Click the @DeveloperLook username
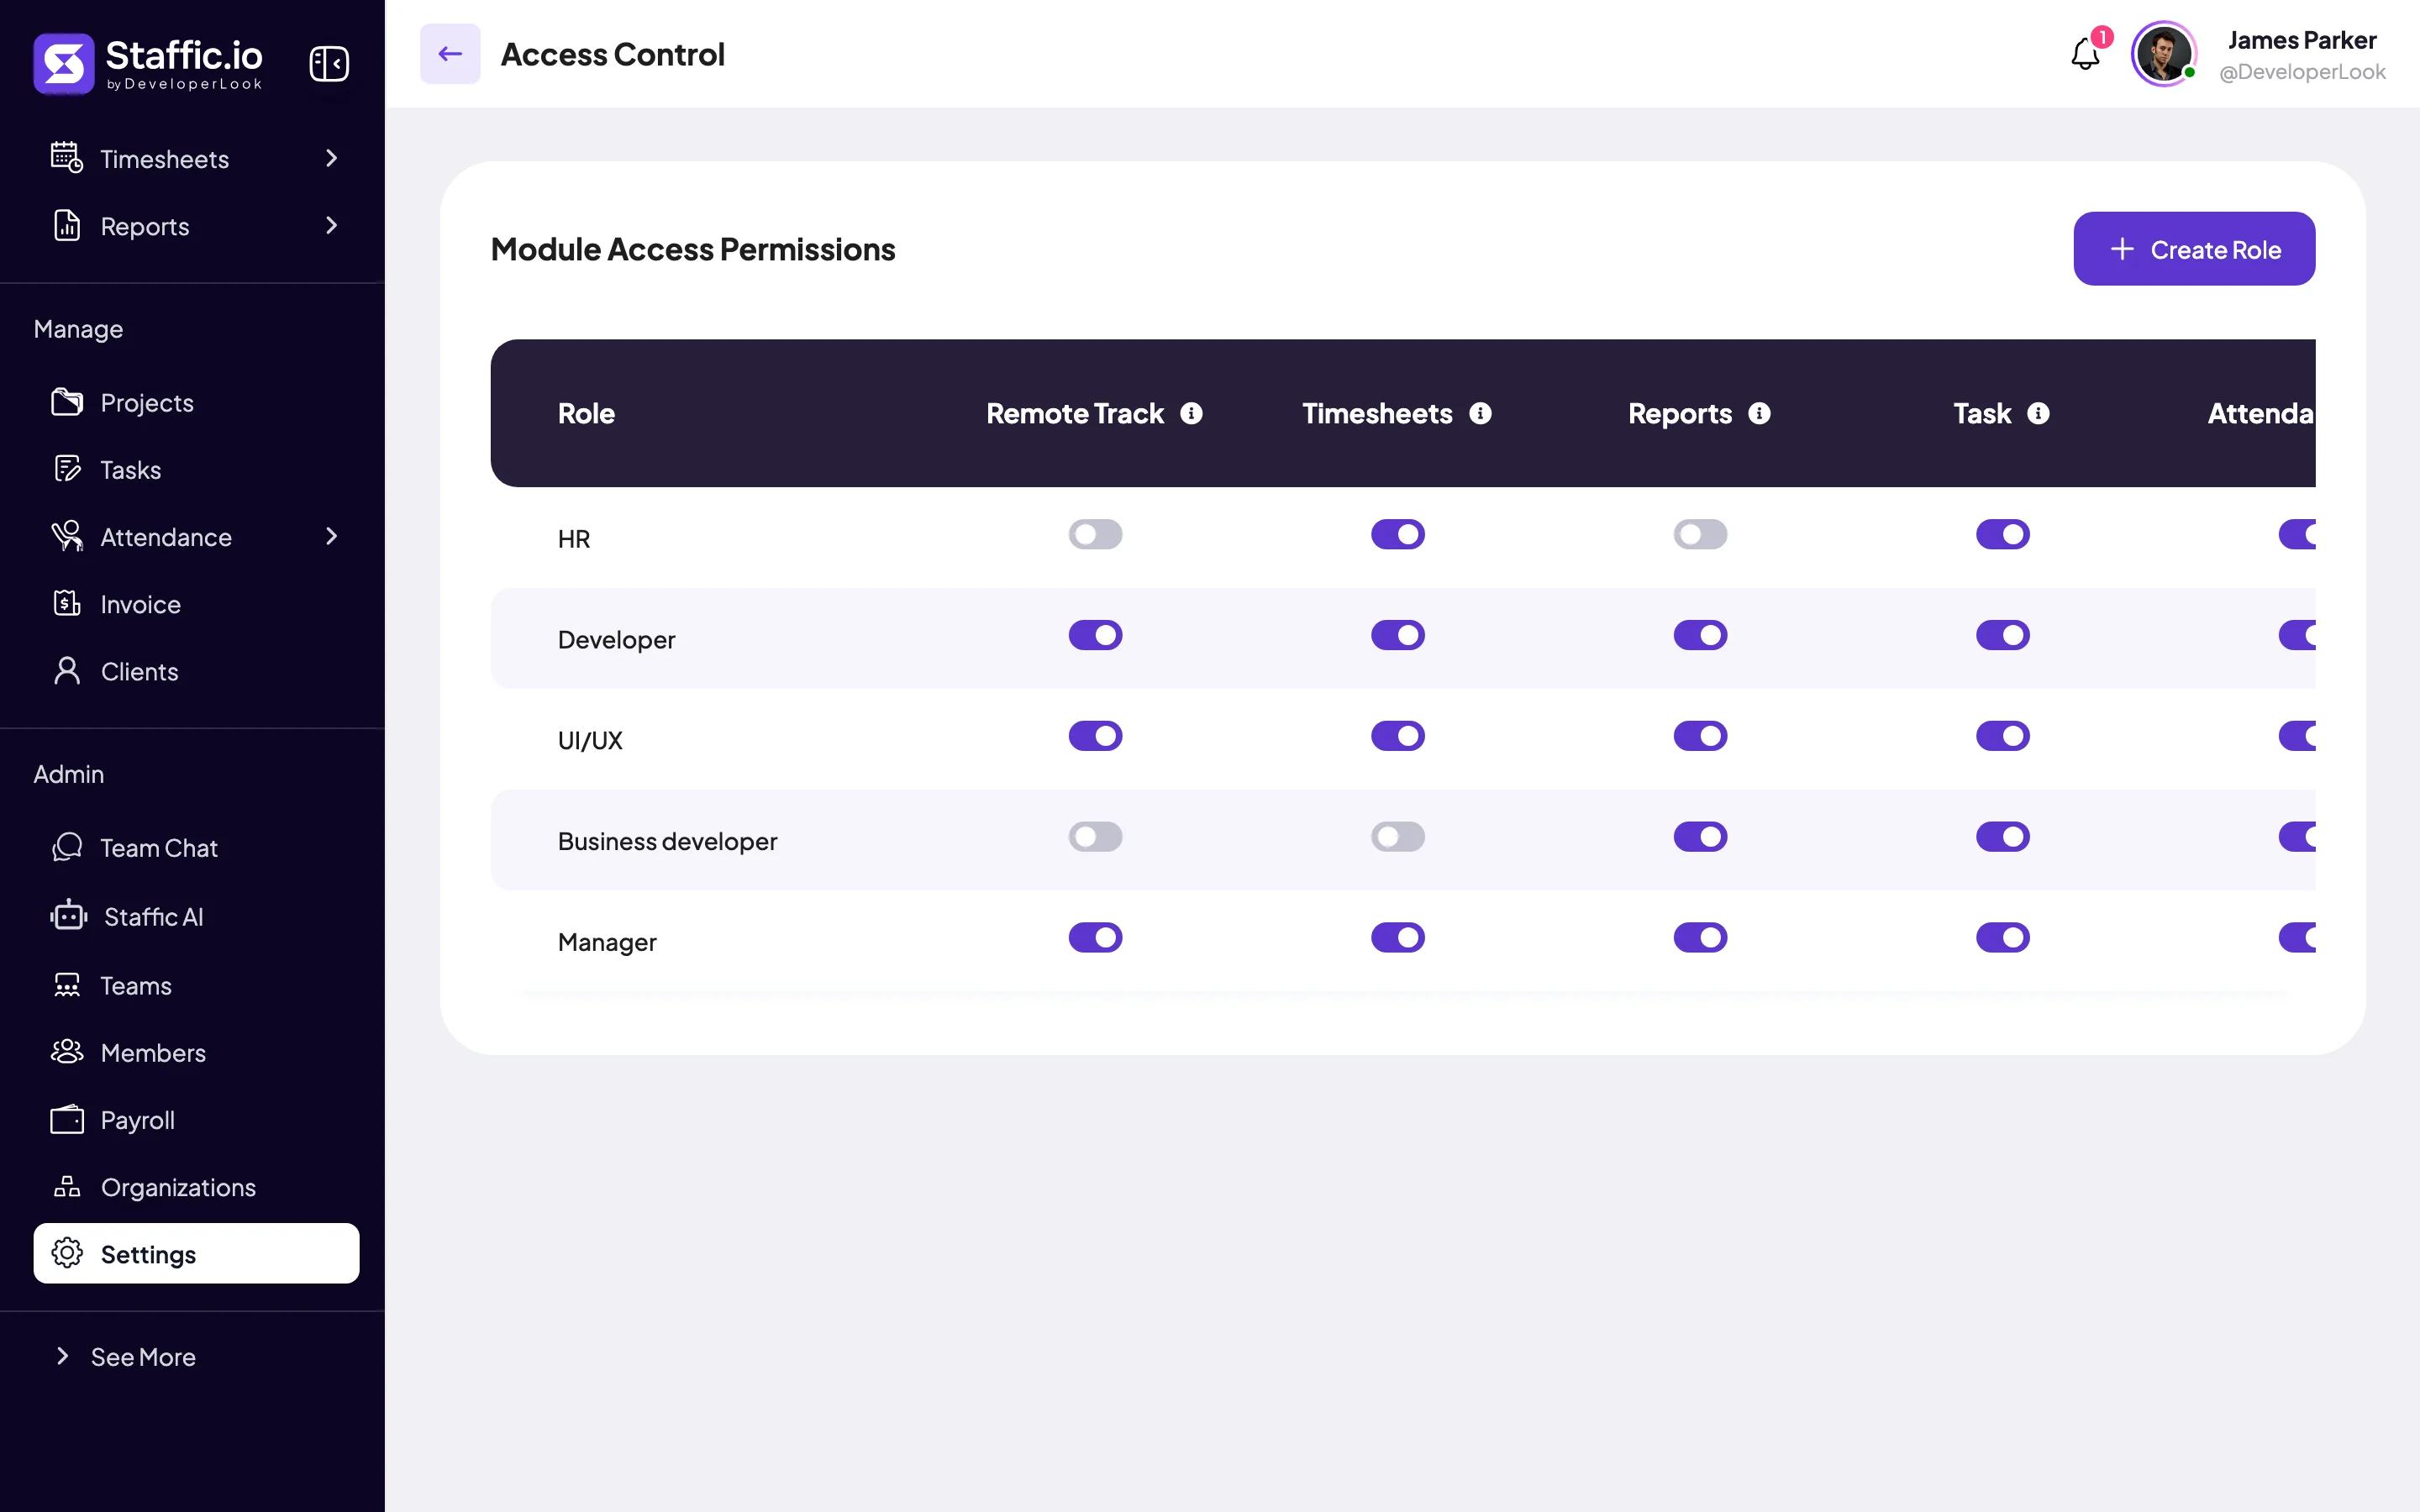The height and width of the screenshot is (1512, 2420). click(x=2302, y=72)
